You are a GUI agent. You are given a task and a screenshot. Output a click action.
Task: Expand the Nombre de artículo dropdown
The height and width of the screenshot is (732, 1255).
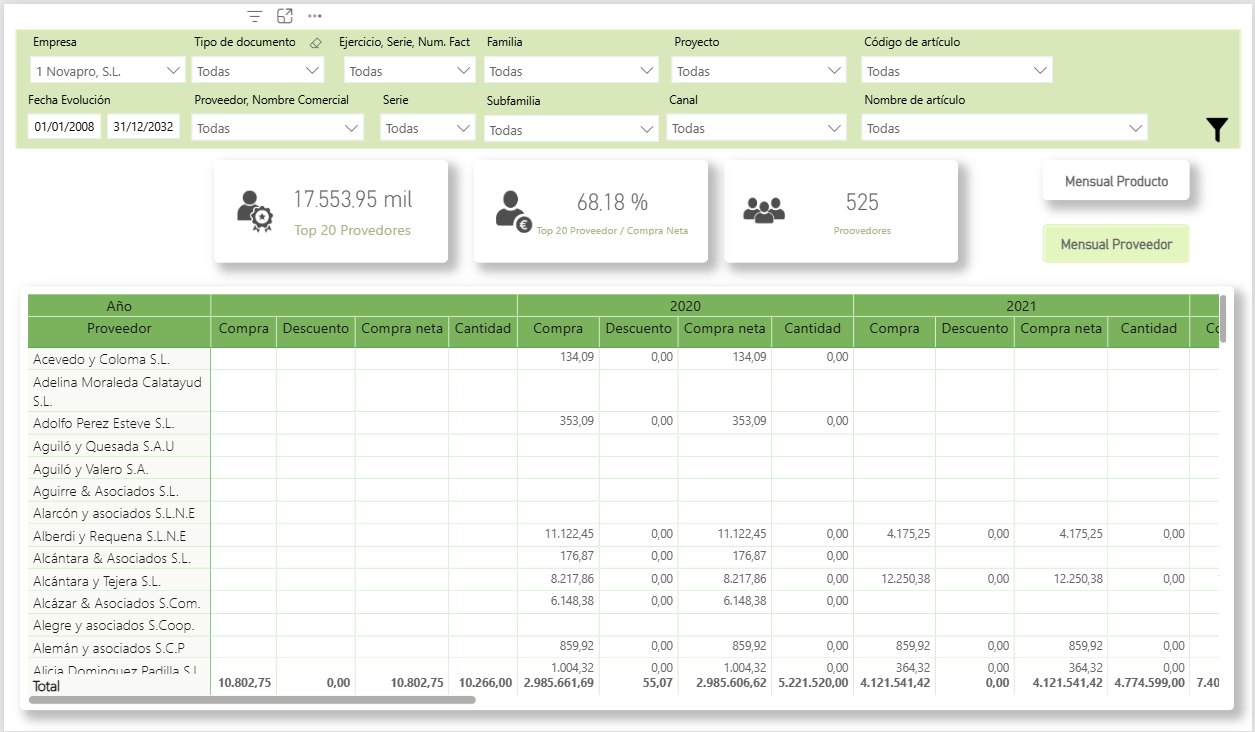pos(1135,128)
